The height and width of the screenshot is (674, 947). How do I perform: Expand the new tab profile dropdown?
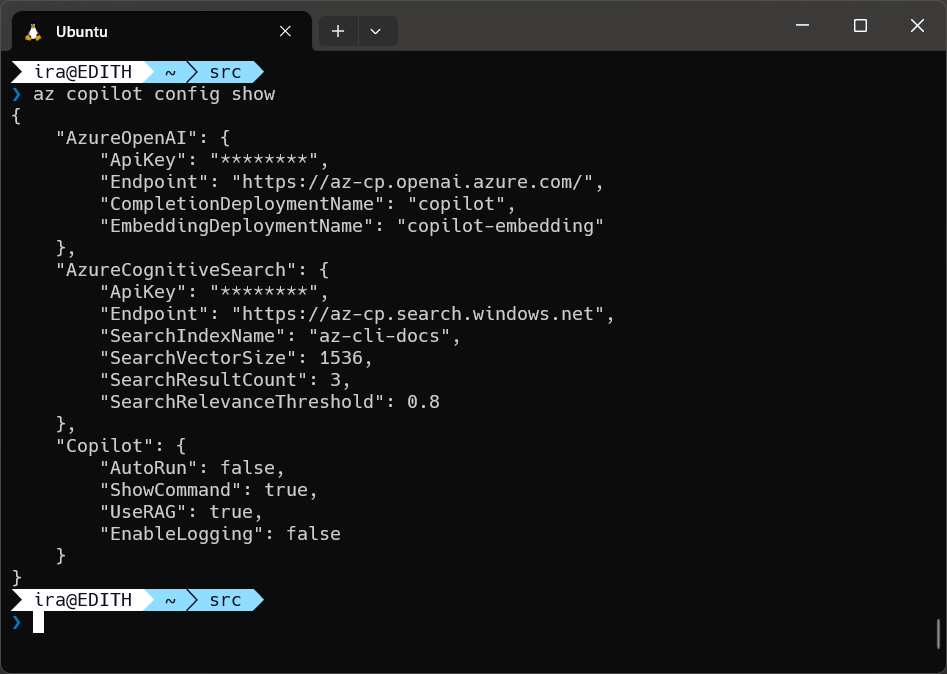coord(376,31)
